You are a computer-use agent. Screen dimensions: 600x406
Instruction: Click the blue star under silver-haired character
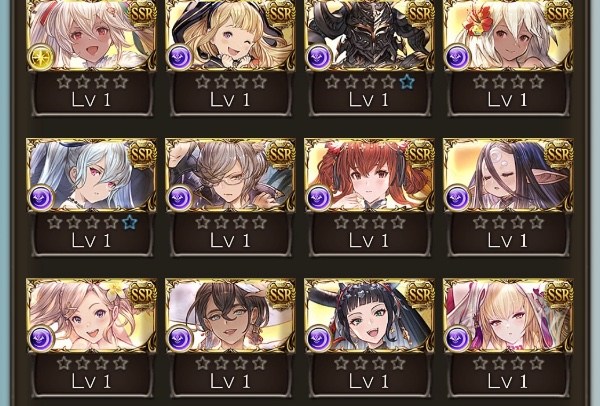(x=129, y=222)
